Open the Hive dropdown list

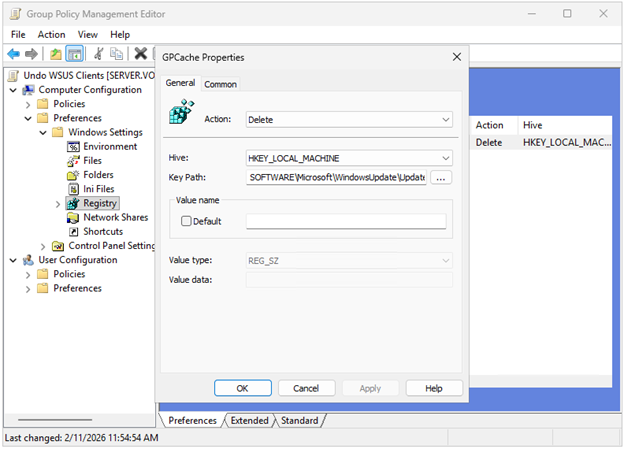pyautogui.click(x=349, y=158)
